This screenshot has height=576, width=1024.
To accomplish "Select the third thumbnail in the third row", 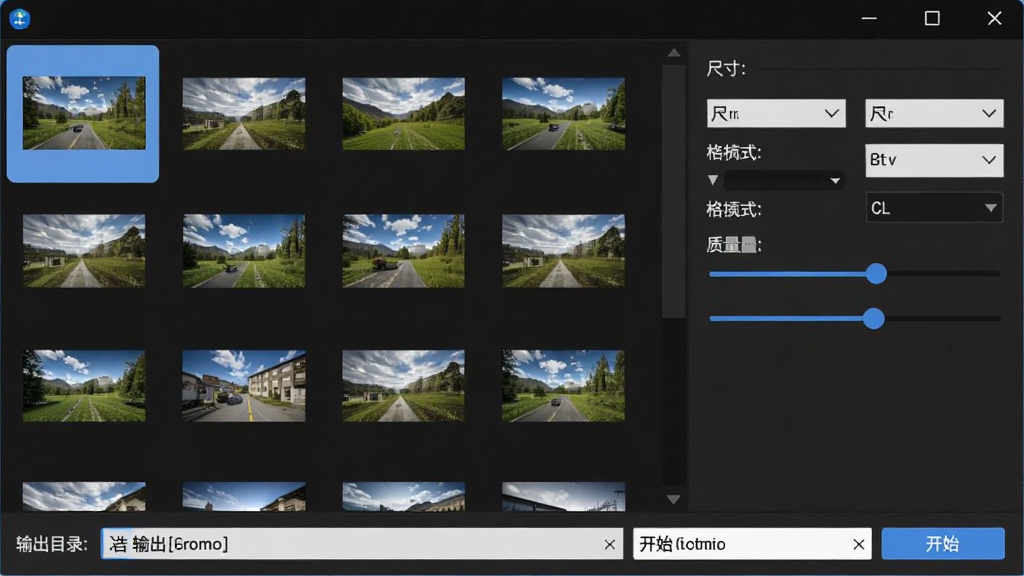I will tap(404, 385).
